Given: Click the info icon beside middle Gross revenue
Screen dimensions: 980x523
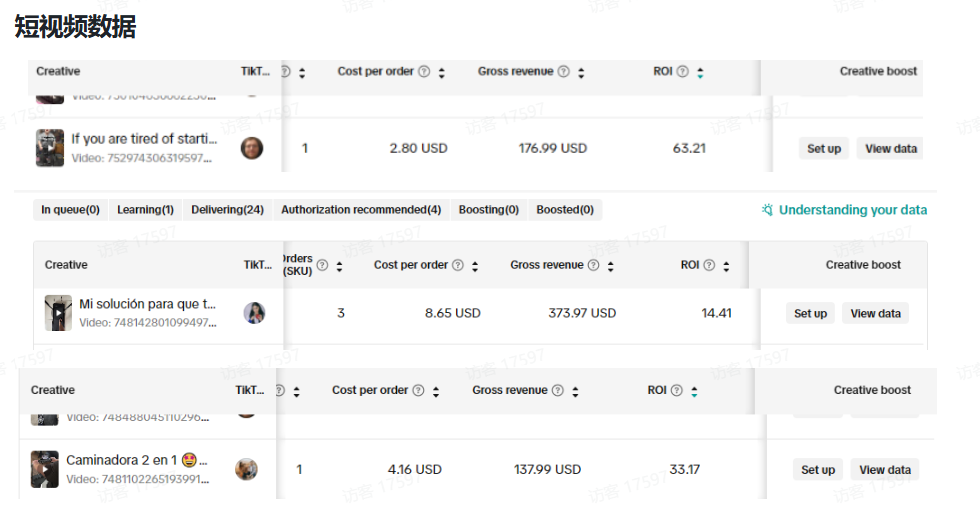Looking at the screenshot, I should coord(593,266).
